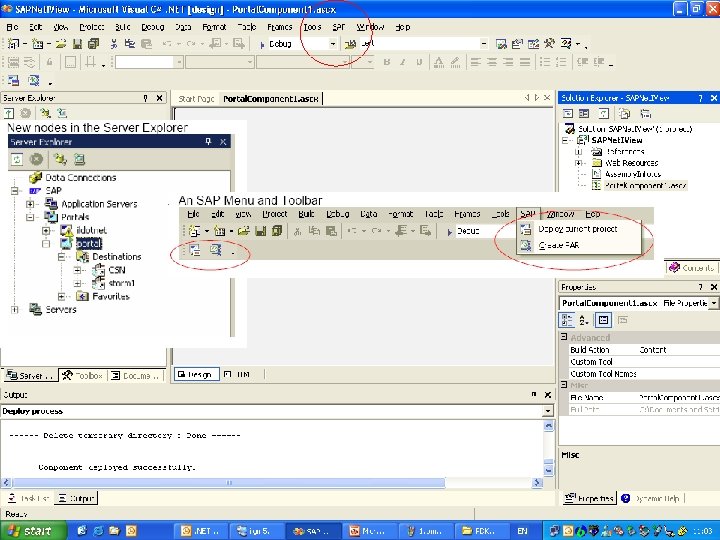The width and height of the screenshot is (720, 540).
Task: Click the Find in Files icon beside the search box
Action: tap(350, 44)
